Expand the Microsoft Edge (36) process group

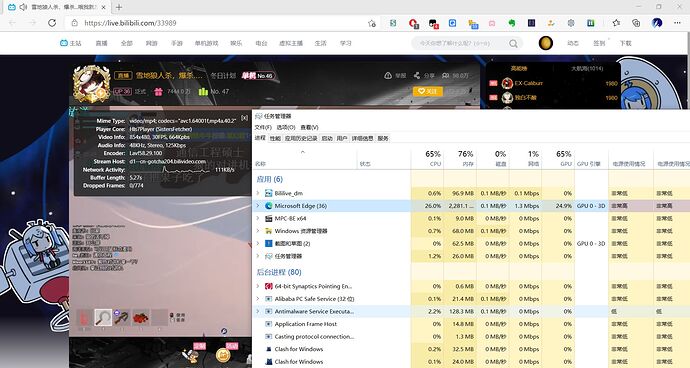(x=258, y=206)
